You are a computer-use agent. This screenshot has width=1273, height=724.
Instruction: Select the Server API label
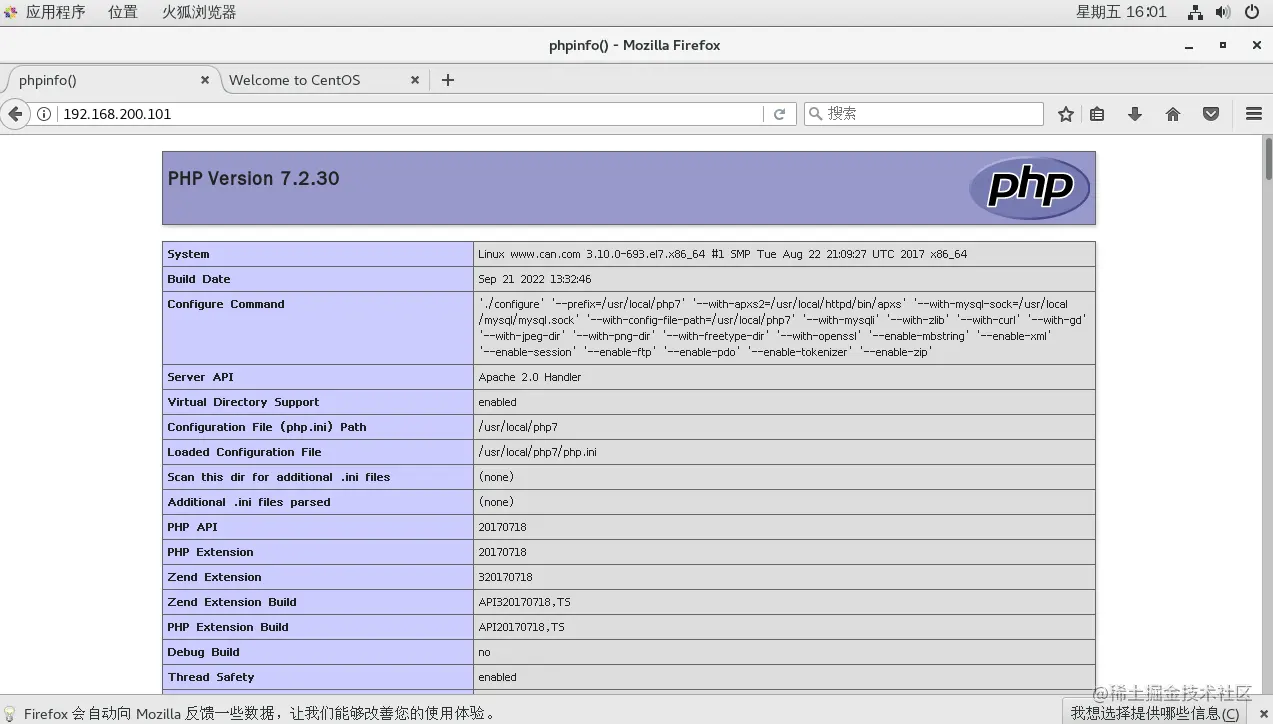pyautogui.click(x=200, y=377)
